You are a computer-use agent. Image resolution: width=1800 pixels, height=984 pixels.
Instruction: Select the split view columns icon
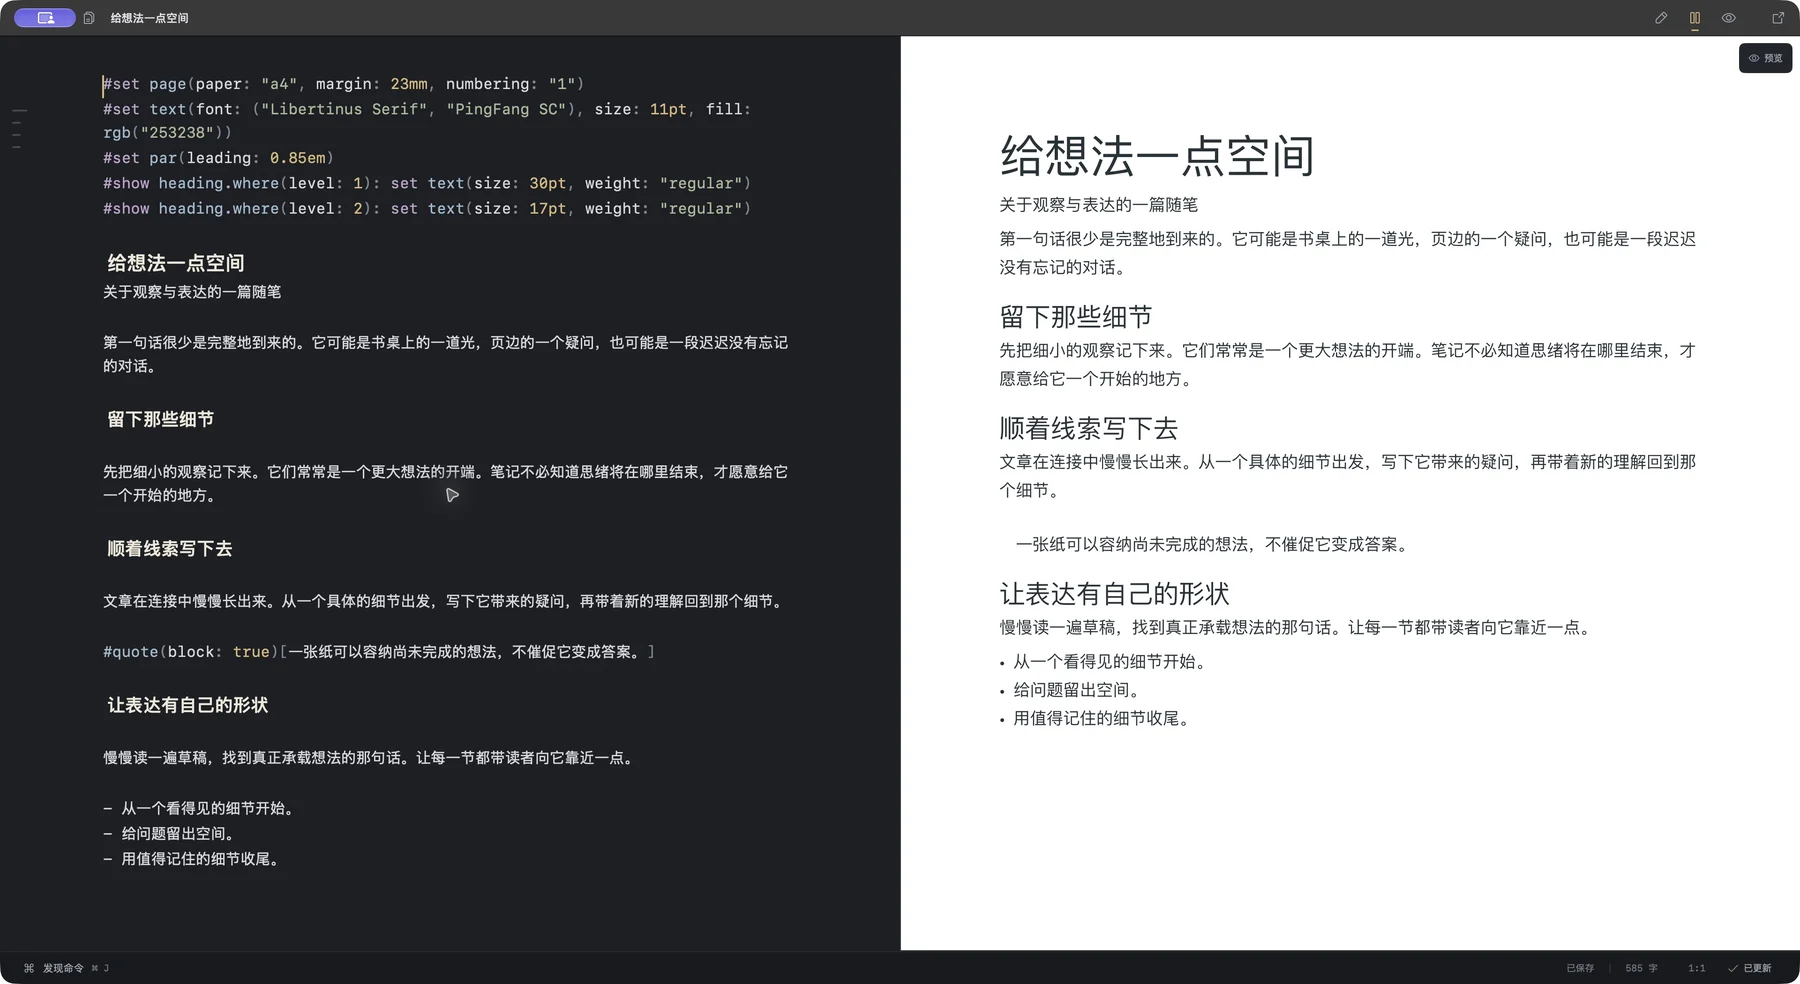click(1695, 18)
